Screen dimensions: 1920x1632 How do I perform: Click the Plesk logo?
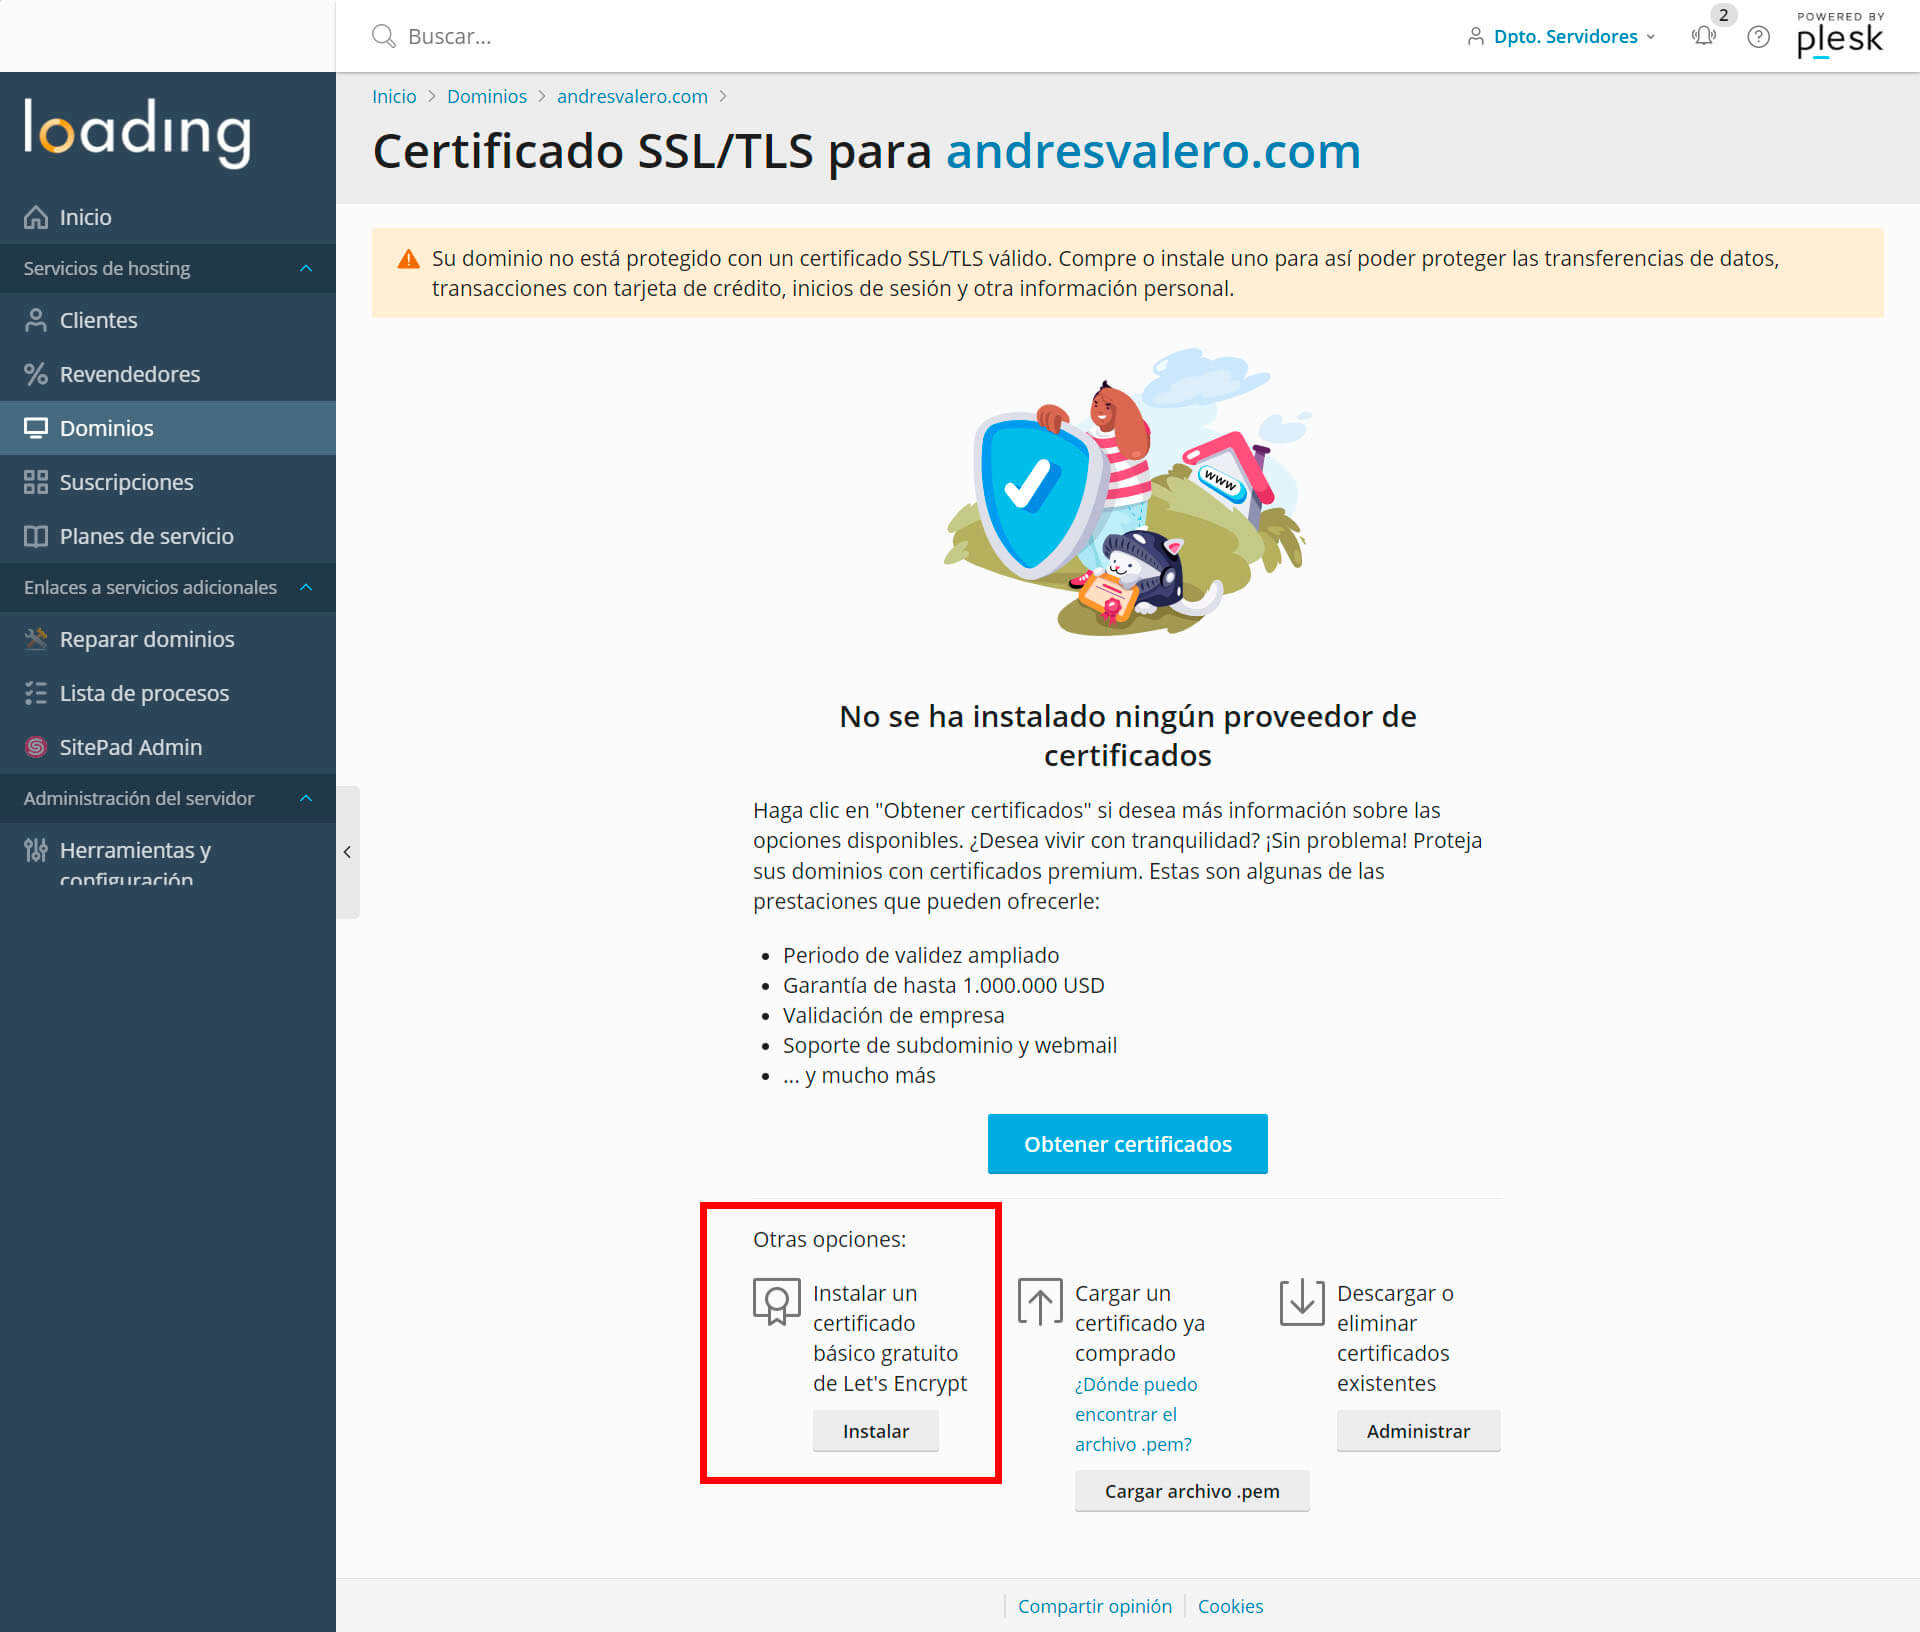[1840, 35]
